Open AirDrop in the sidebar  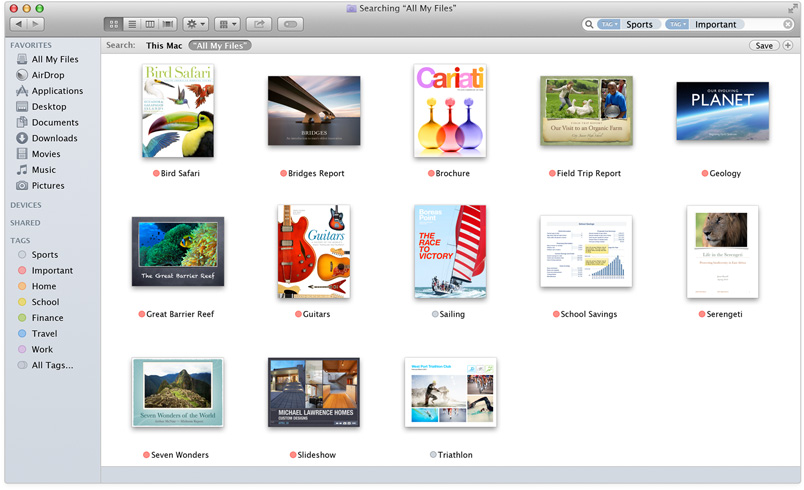coord(48,75)
